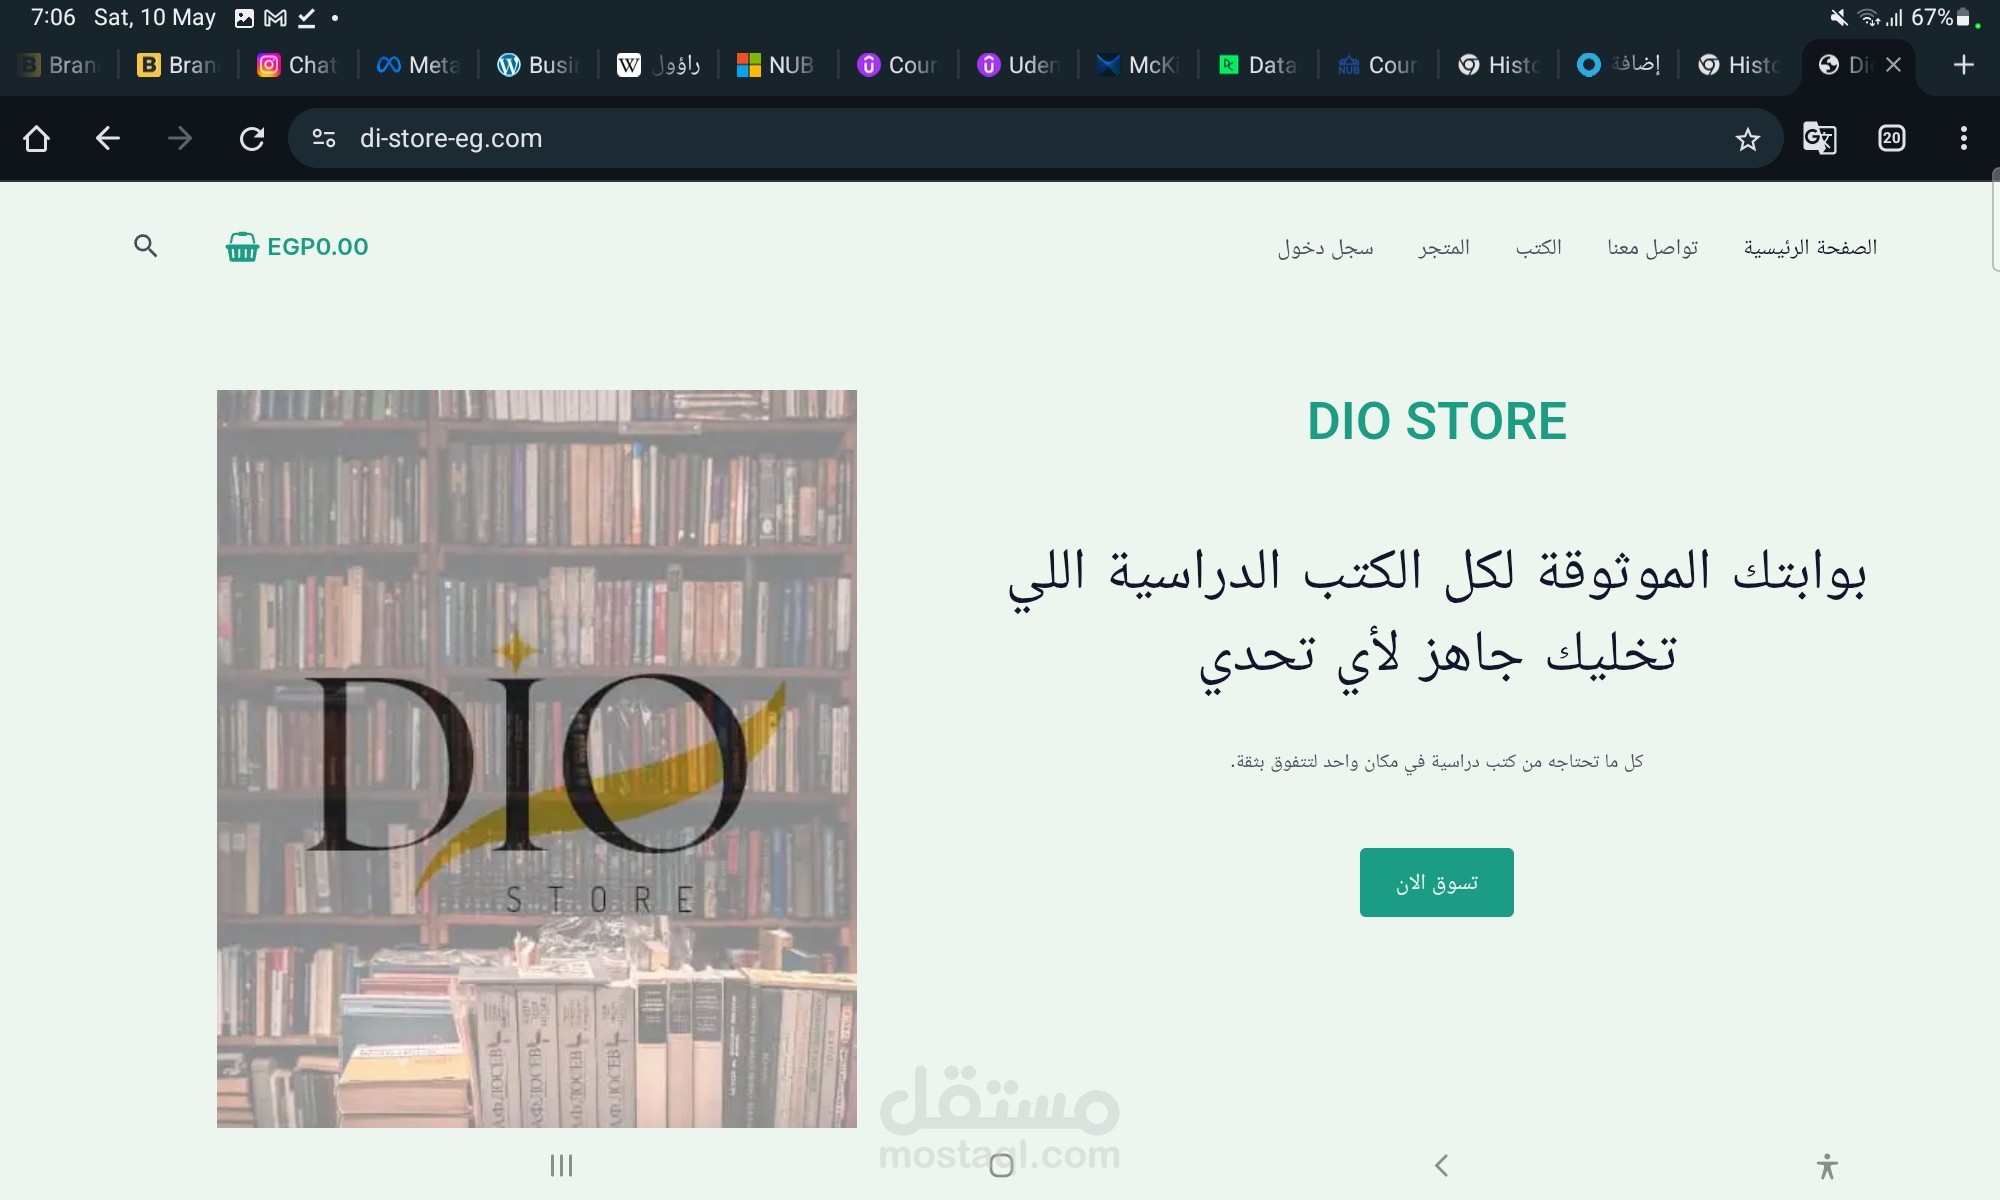Switch to the راؤول Wikipedia tab
Viewport: 2000px width, 1200px height.
click(658, 65)
